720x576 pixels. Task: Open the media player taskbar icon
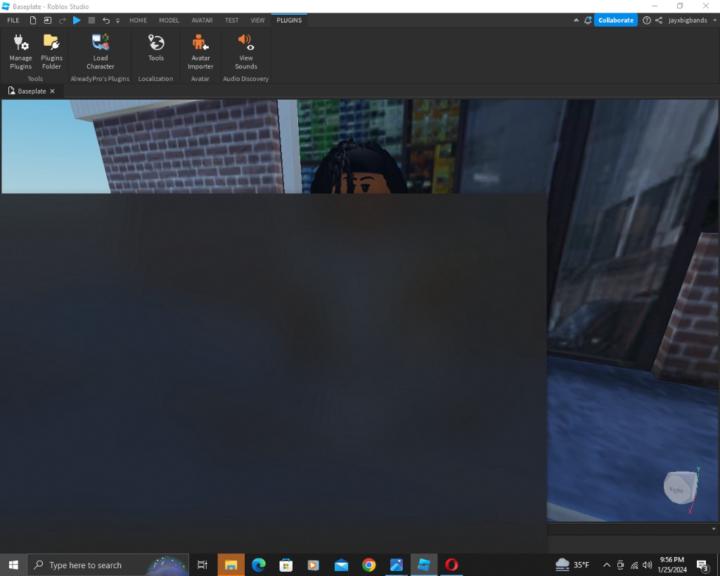[313, 565]
